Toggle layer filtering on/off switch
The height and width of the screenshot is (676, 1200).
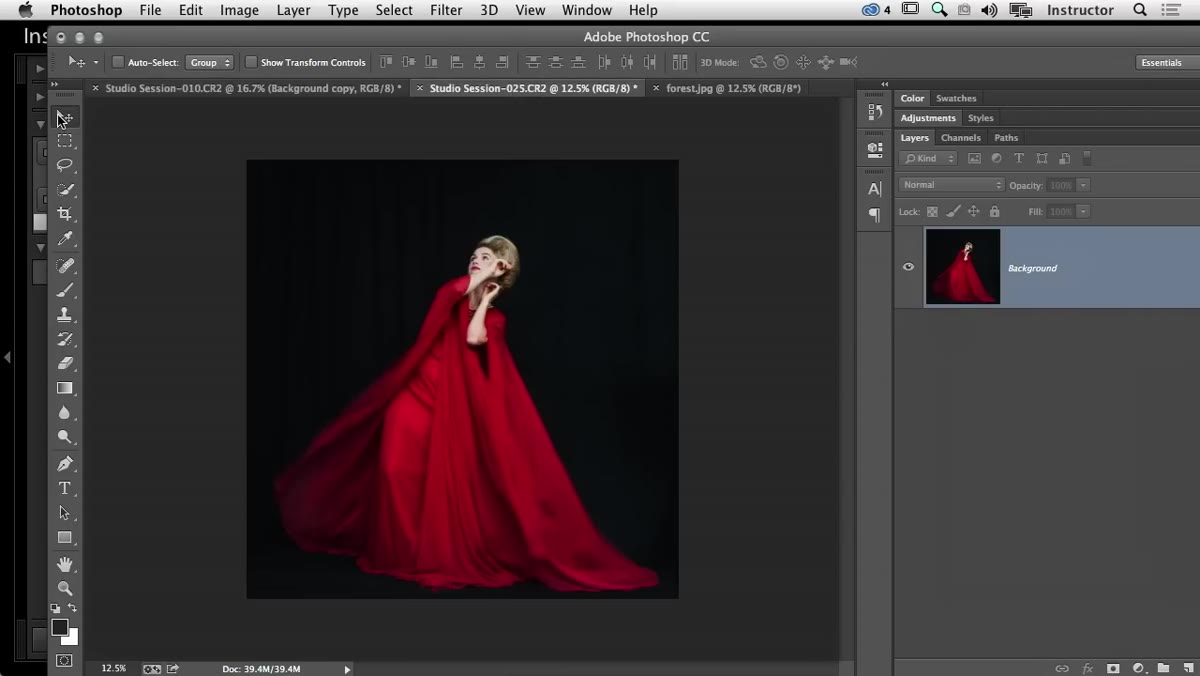[1087, 158]
